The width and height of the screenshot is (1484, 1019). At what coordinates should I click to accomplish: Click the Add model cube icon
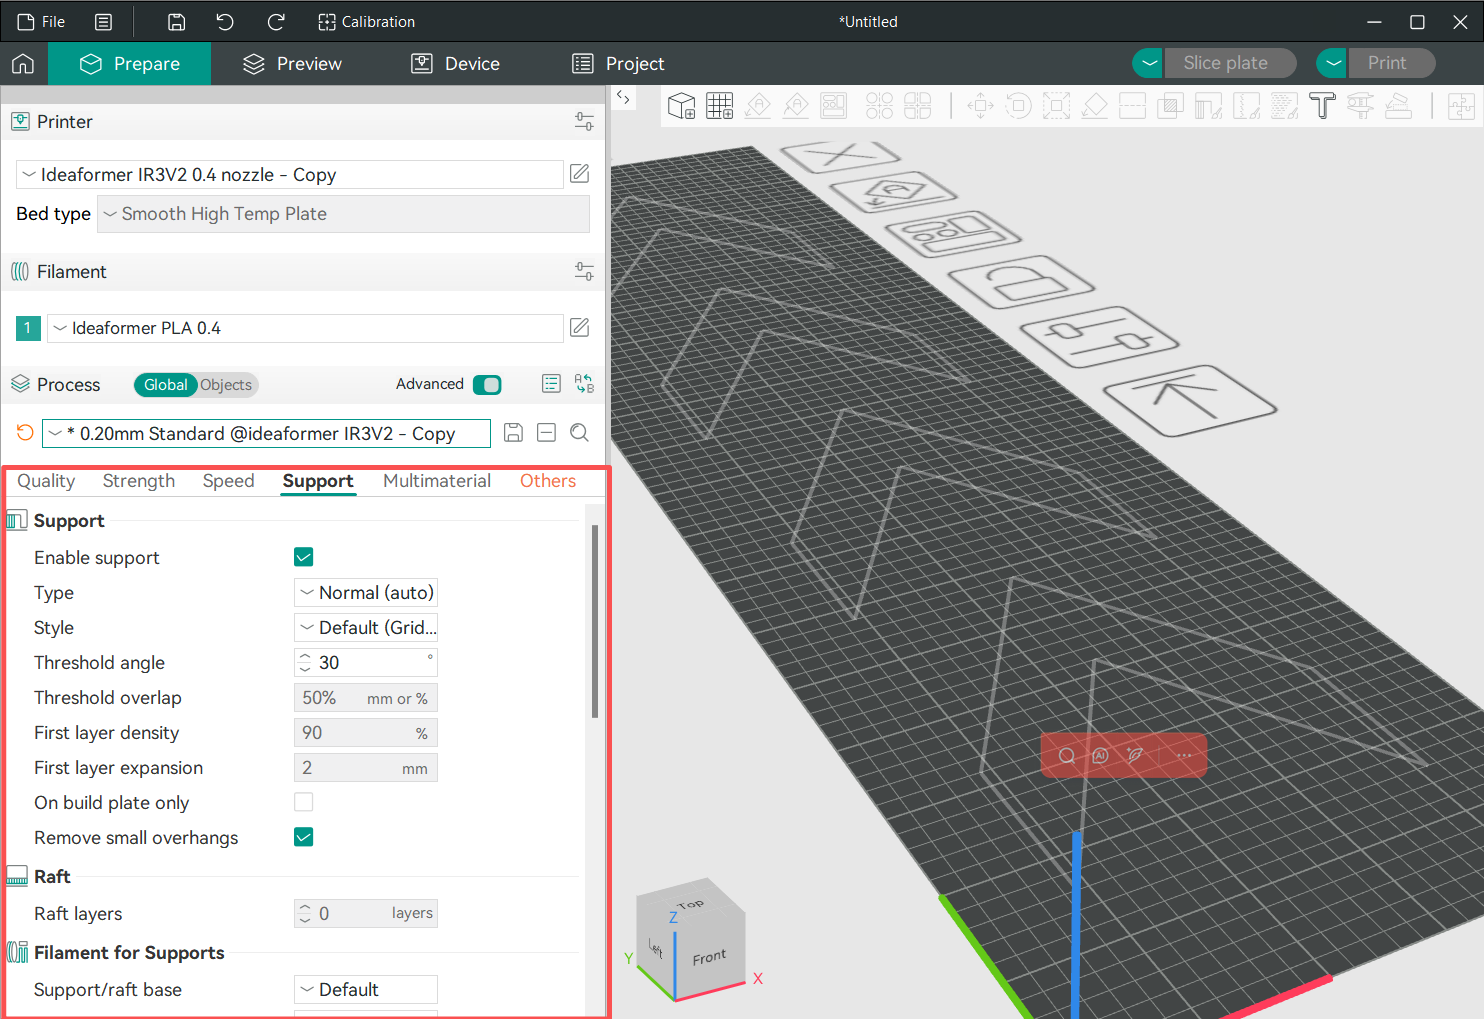[681, 106]
